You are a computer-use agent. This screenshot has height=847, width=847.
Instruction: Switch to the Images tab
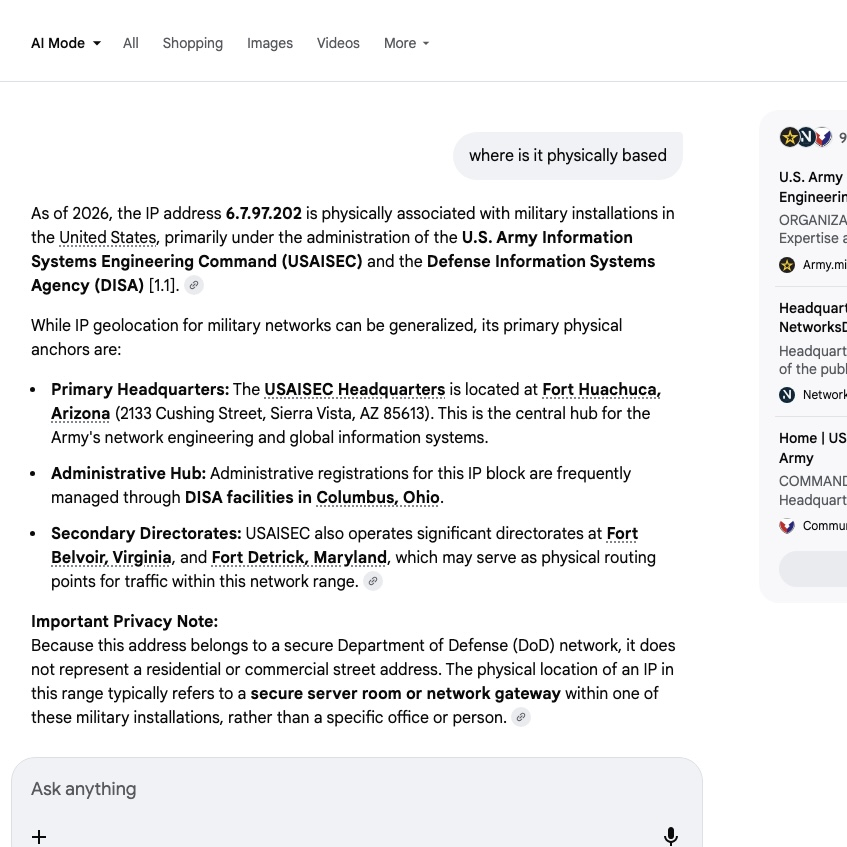point(270,43)
